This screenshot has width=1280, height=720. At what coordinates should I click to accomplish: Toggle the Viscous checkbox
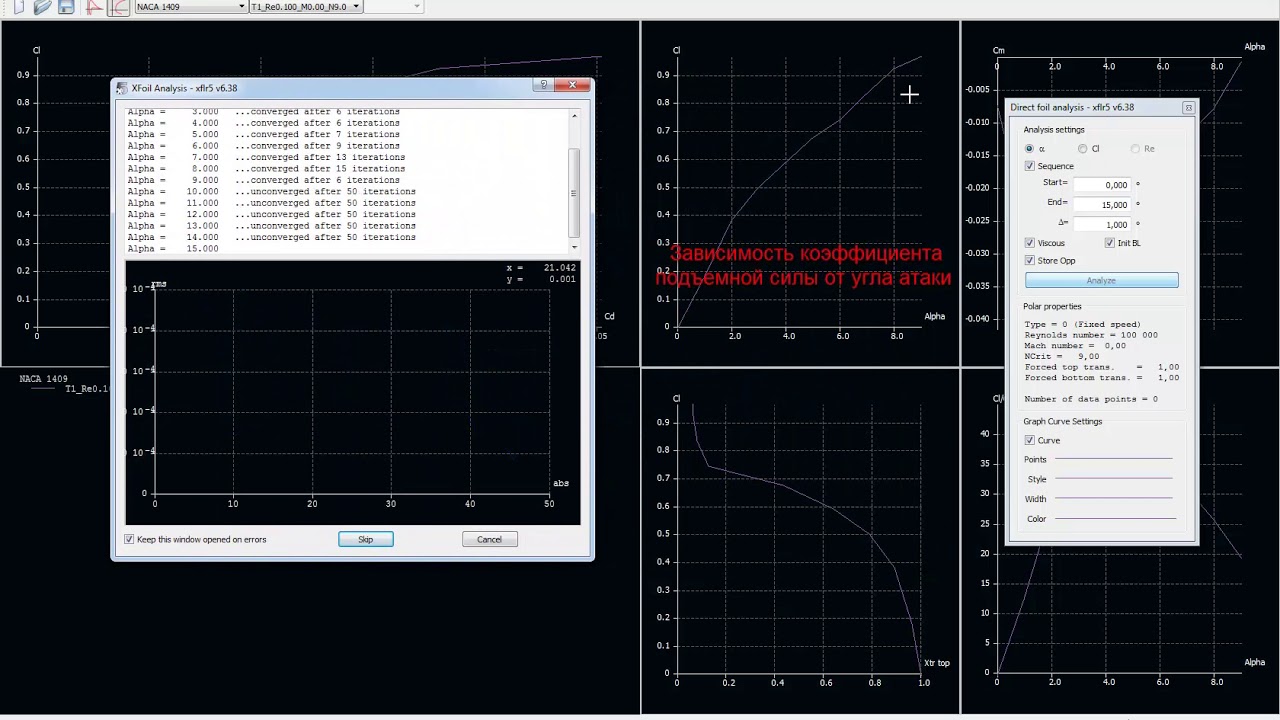click(1030, 243)
